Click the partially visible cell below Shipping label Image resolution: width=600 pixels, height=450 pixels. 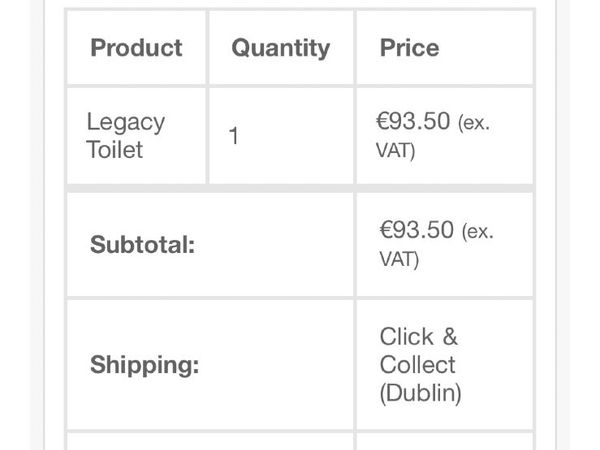tap(209, 441)
